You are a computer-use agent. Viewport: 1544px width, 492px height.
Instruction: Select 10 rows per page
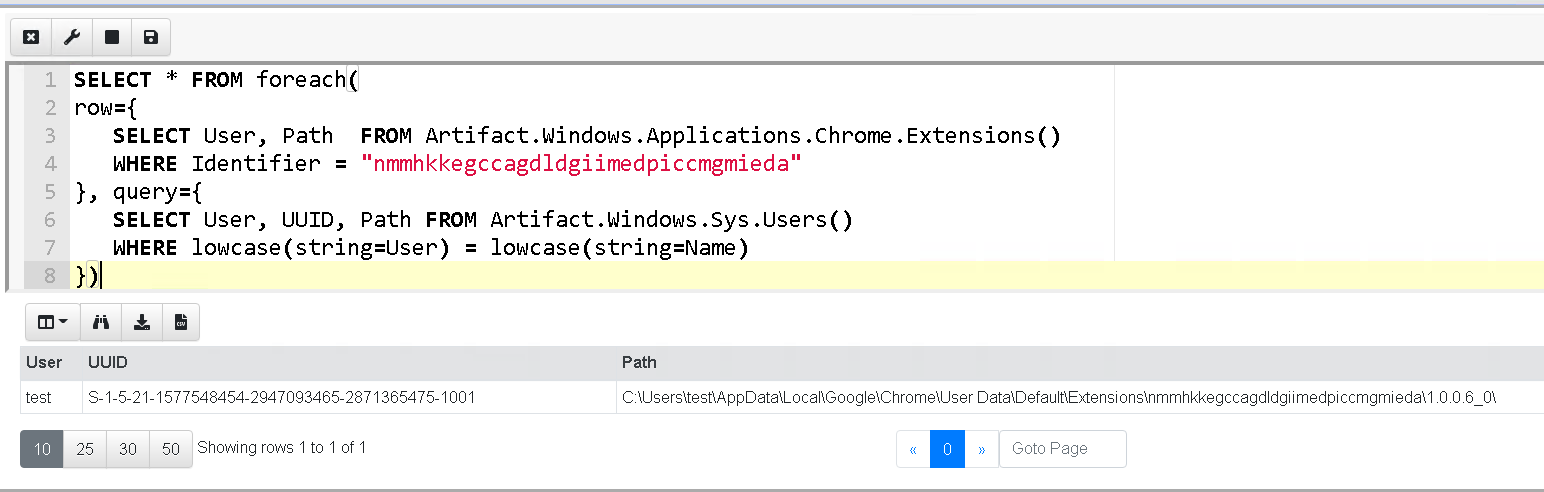pos(42,449)
